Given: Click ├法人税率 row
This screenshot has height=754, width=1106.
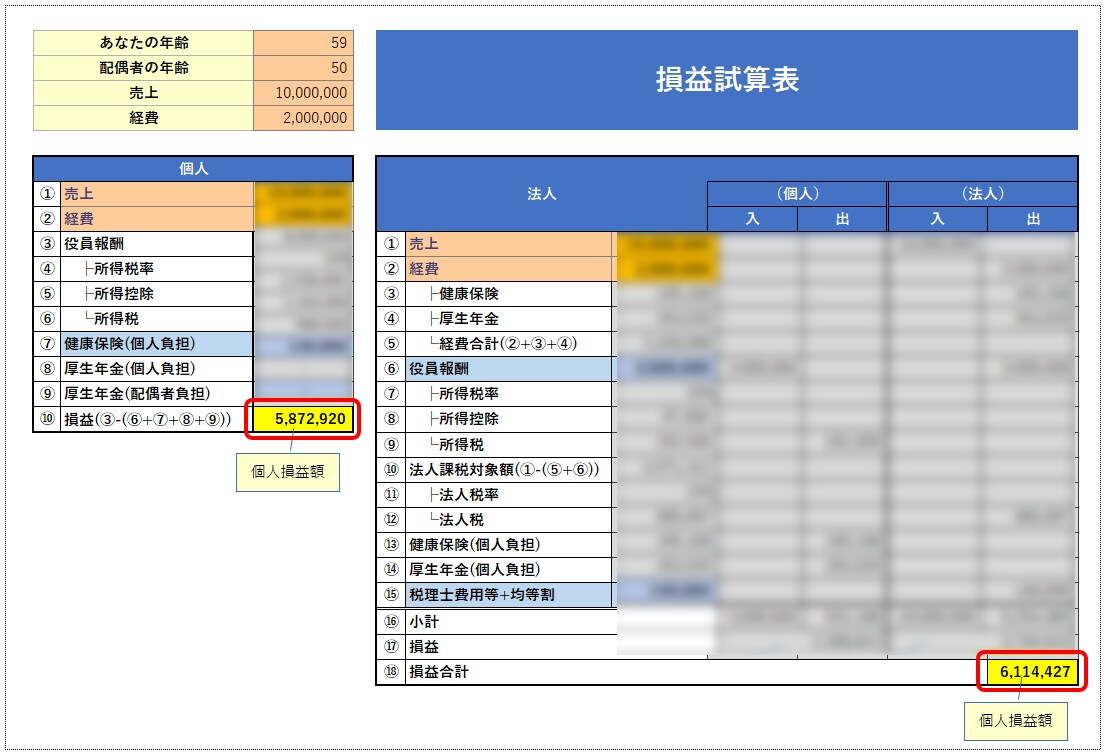Looking at the screenshot, I should point(511,494).
